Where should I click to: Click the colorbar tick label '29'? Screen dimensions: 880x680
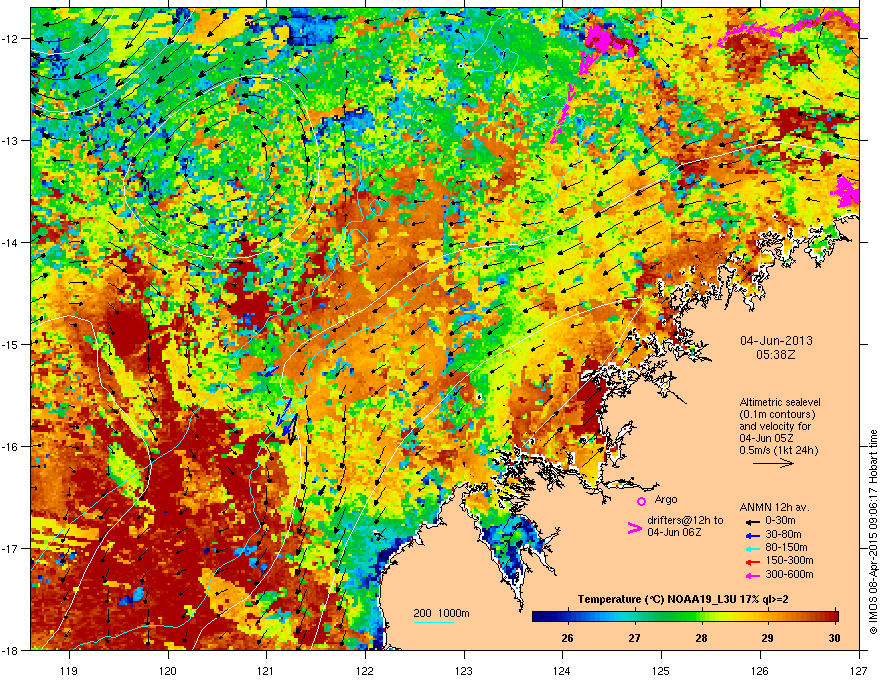point(767,638)
